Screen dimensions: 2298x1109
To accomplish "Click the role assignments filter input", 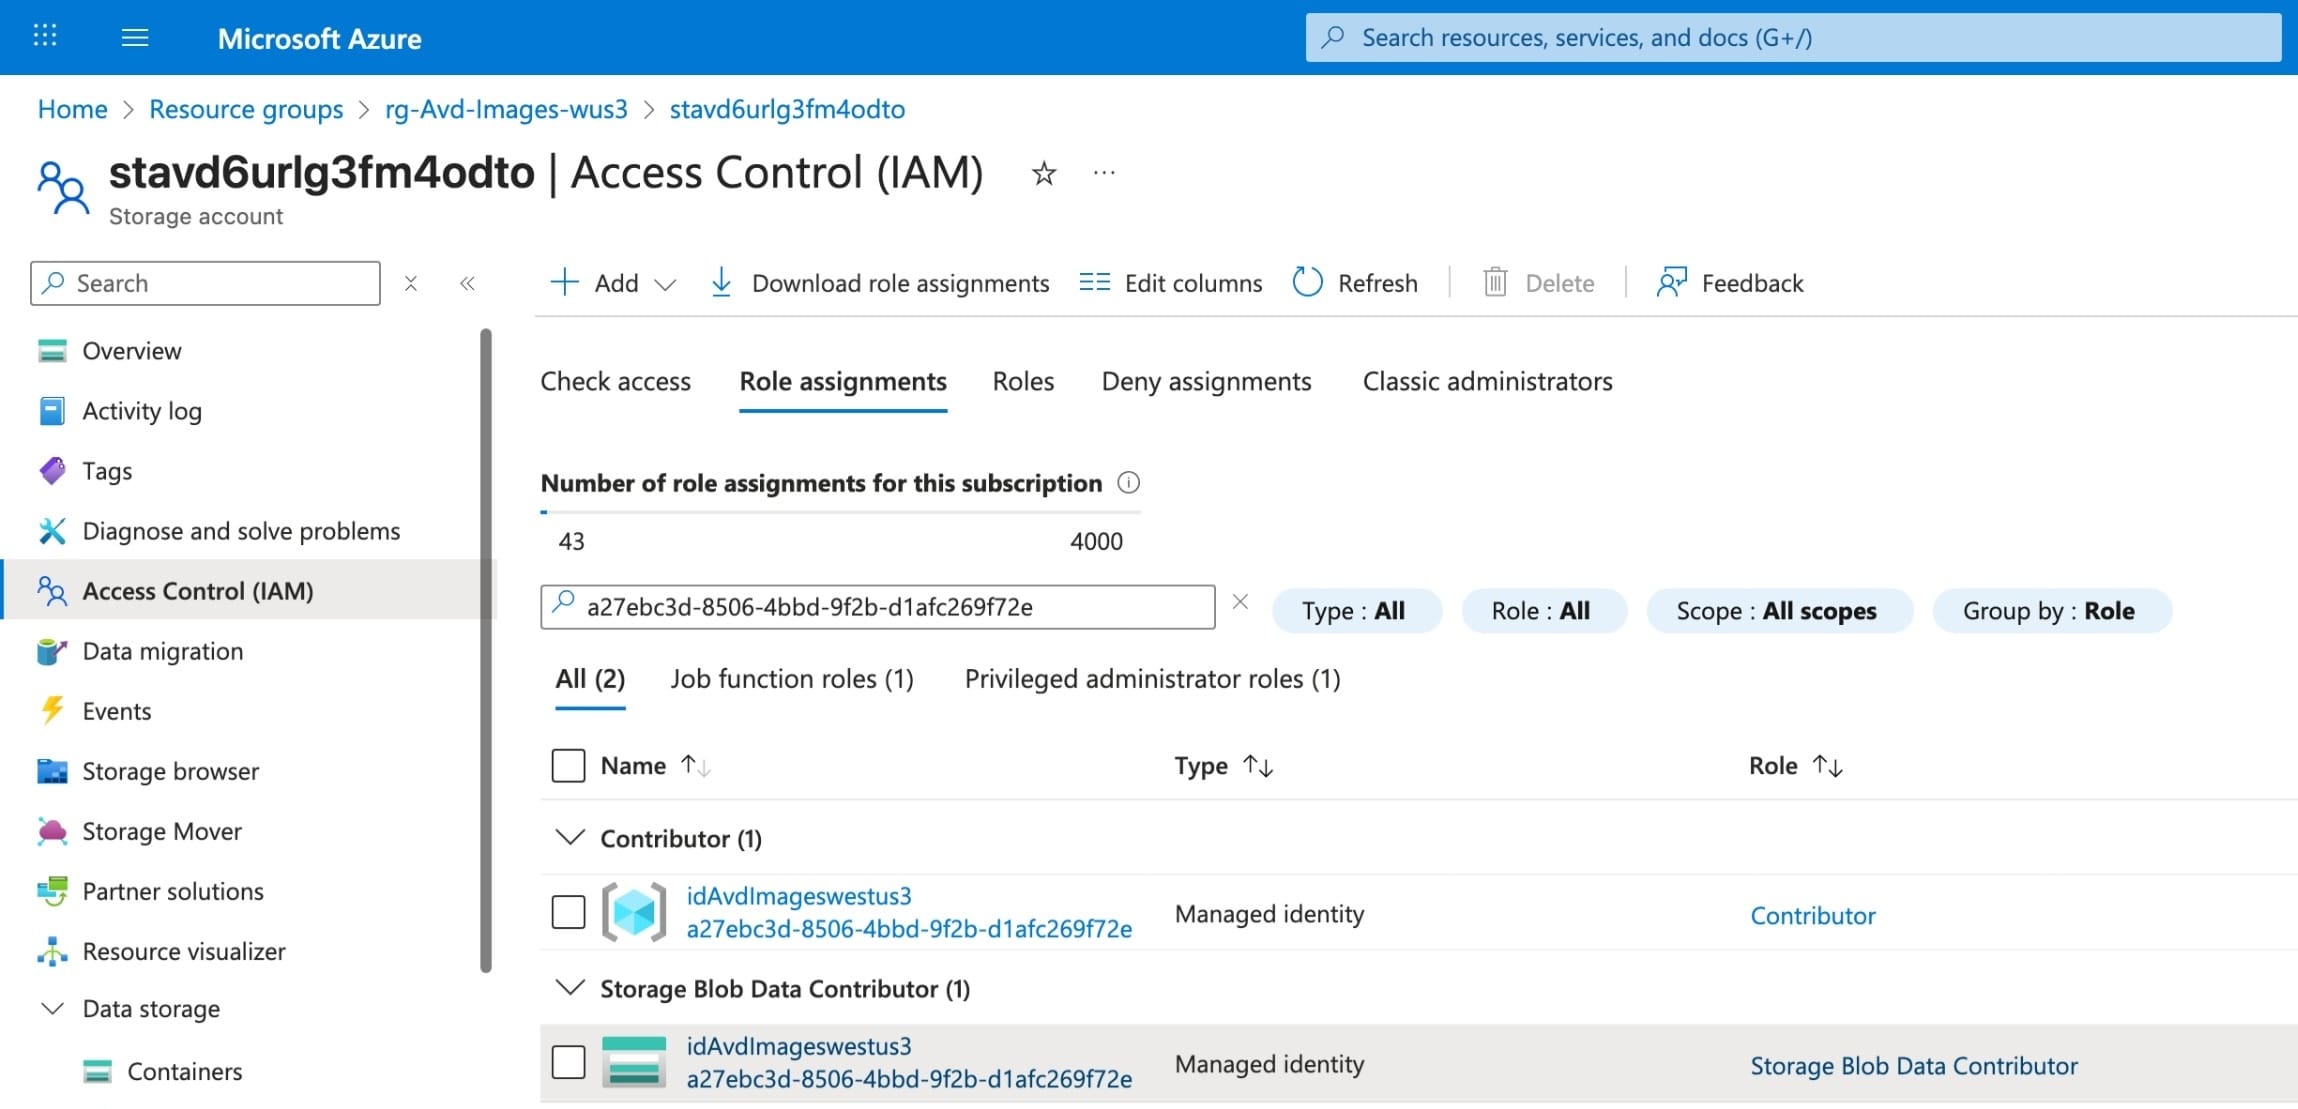I will [877, 607].
